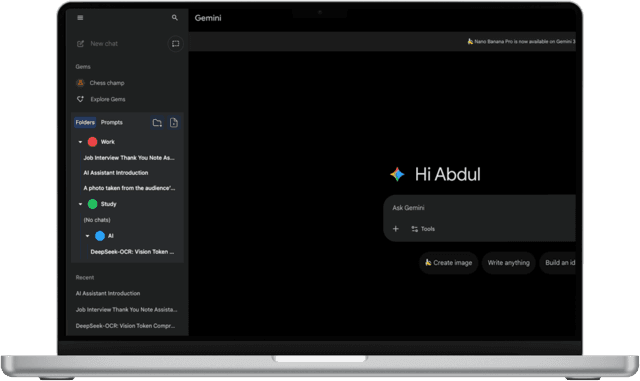Click the red Work folder color dot
Image resolution: width=640 pixels, height=381 pixels.
[93, 142]
